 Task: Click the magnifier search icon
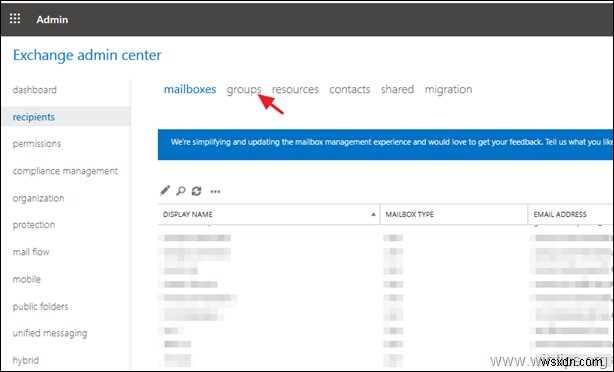[x=181, y=191]
